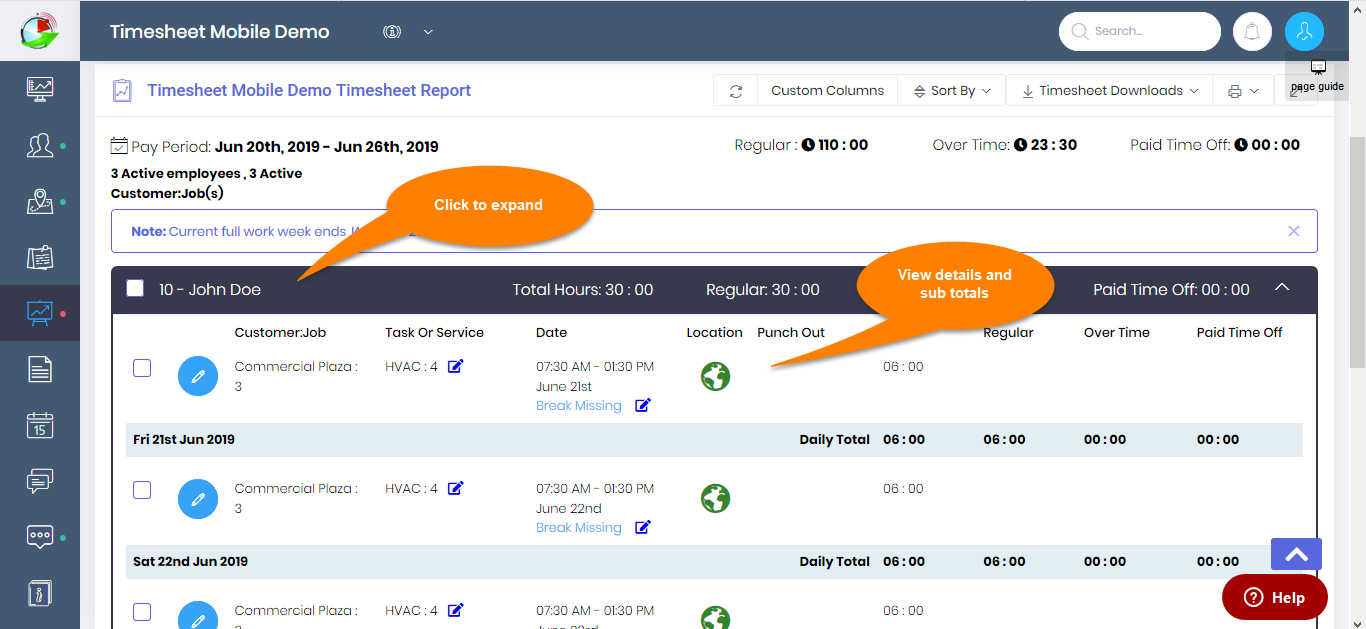Open the document icon in sidebar
1366x629 pixels.
(x=40, y=369)
